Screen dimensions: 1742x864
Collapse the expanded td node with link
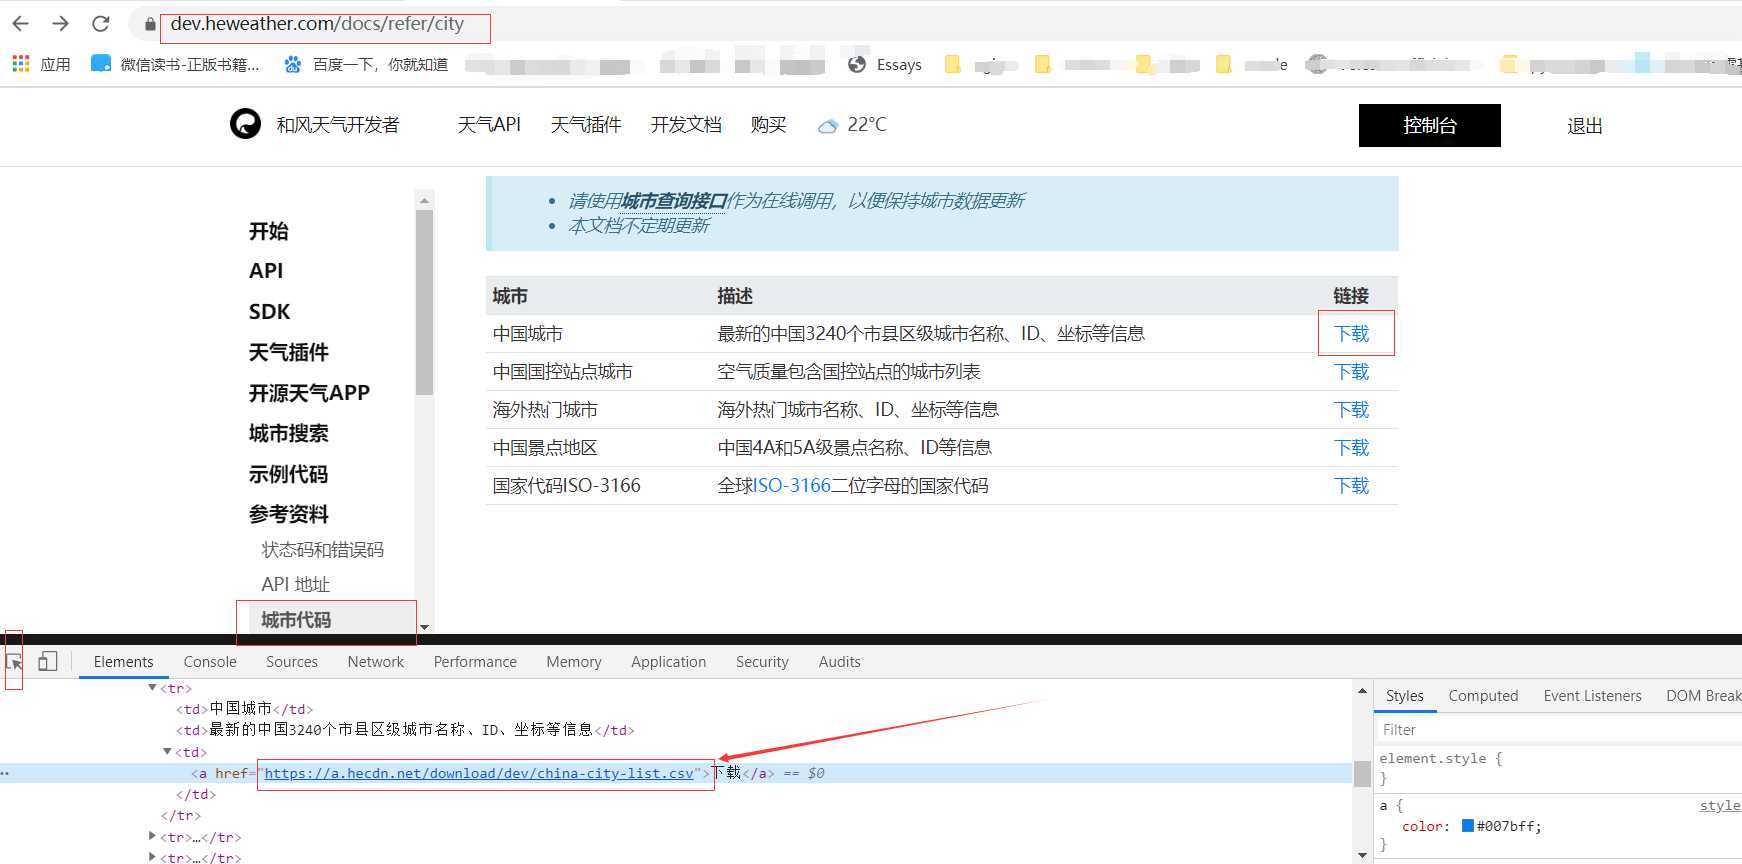[x=167, y=752]
